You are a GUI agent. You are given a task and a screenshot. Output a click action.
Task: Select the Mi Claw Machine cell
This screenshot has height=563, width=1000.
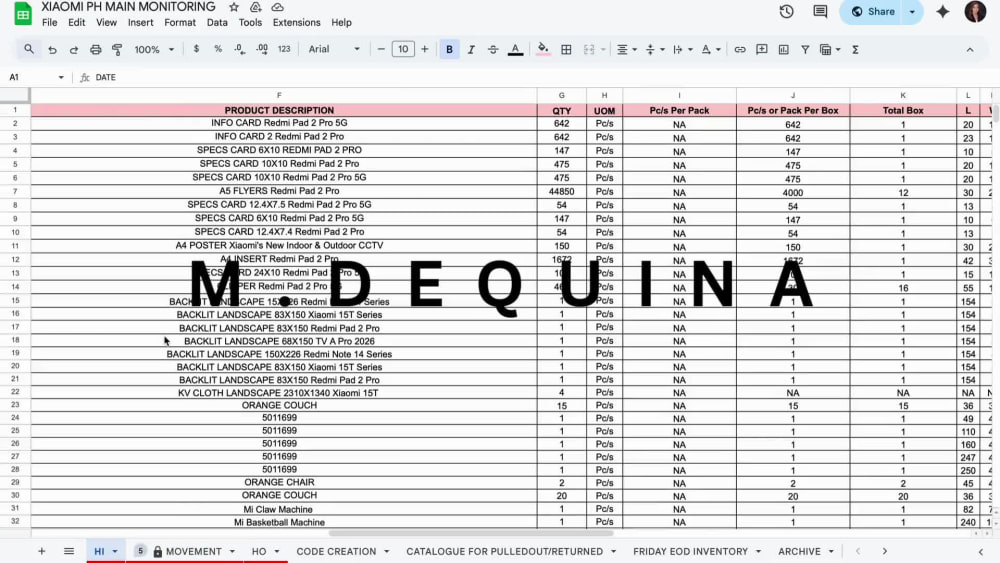click(x=284, y=509)
